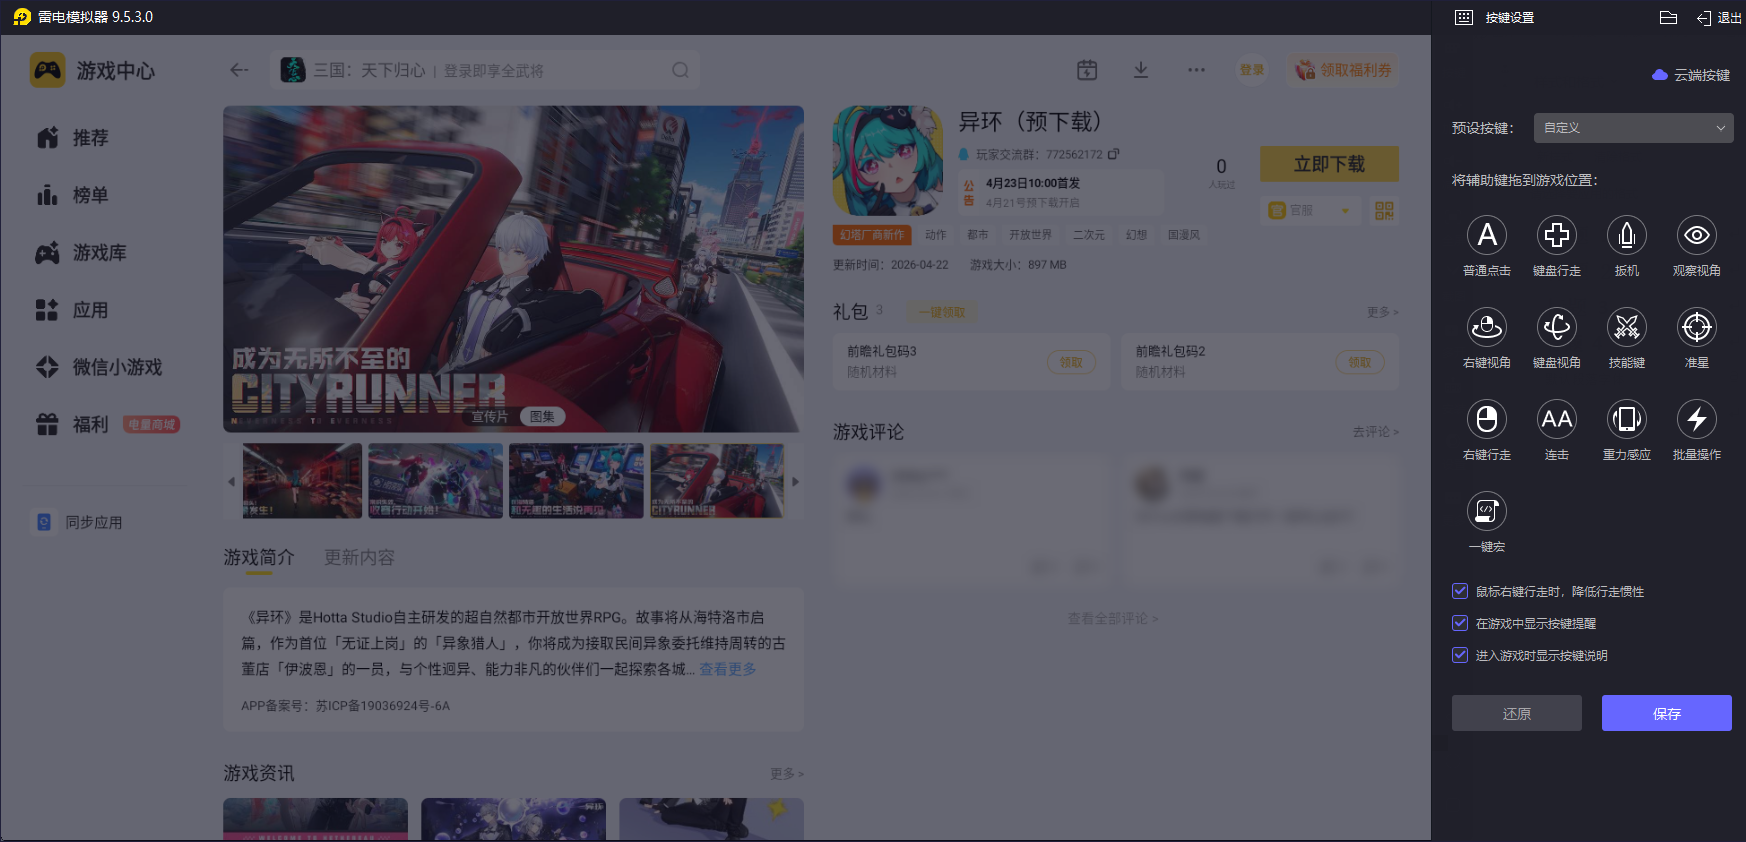Expand the 预设按键 preset dropdown
Viewport: 1746px width, 842px height.
pos(1634,128)
